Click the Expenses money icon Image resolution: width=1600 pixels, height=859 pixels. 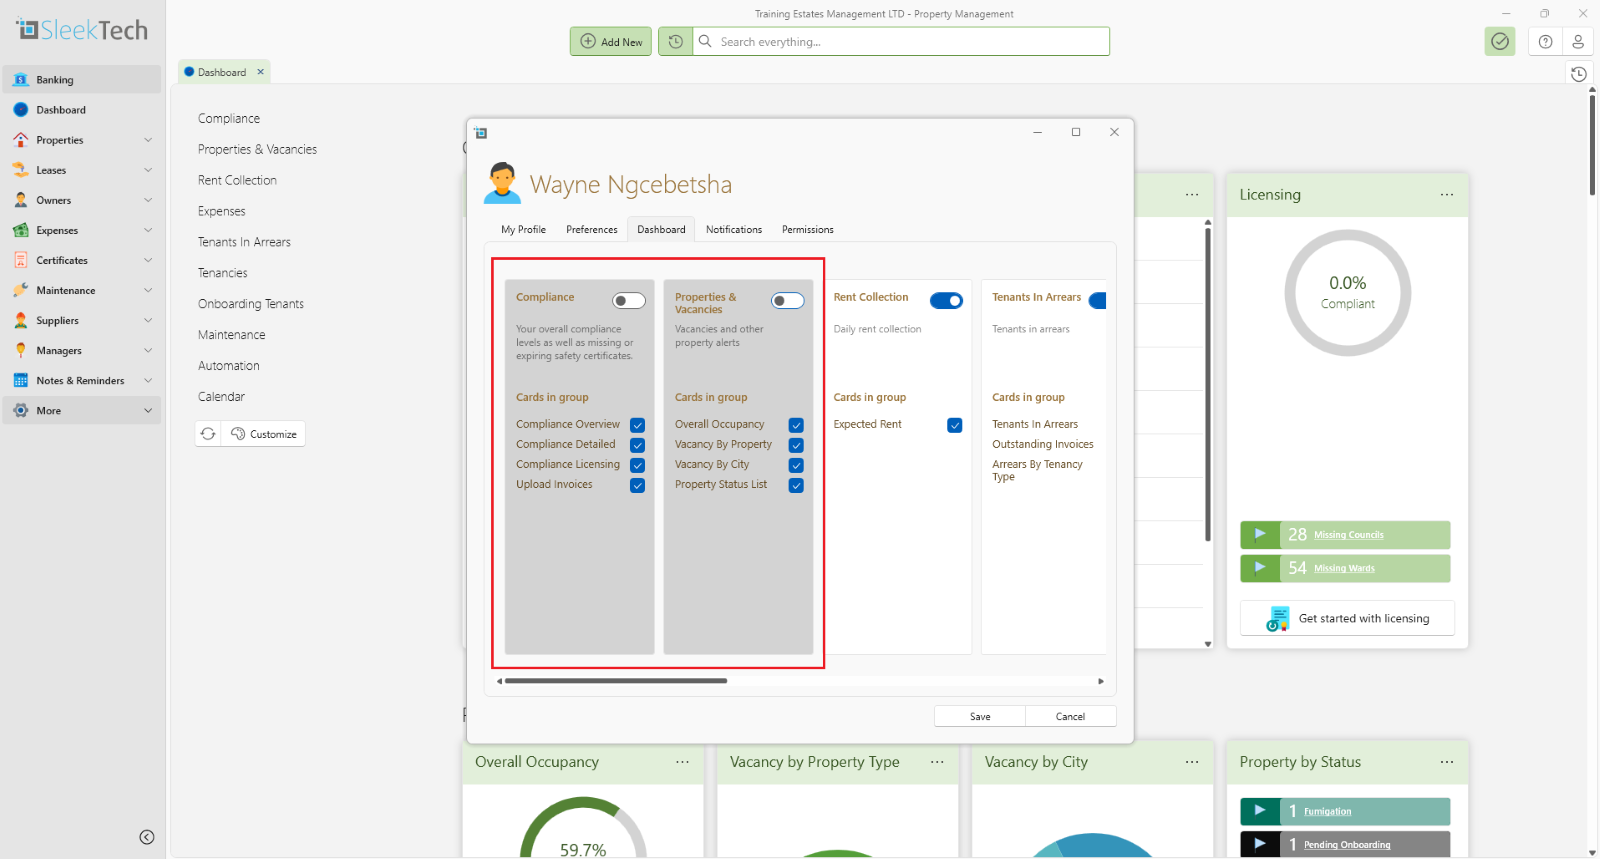click(x=21, y=230)
